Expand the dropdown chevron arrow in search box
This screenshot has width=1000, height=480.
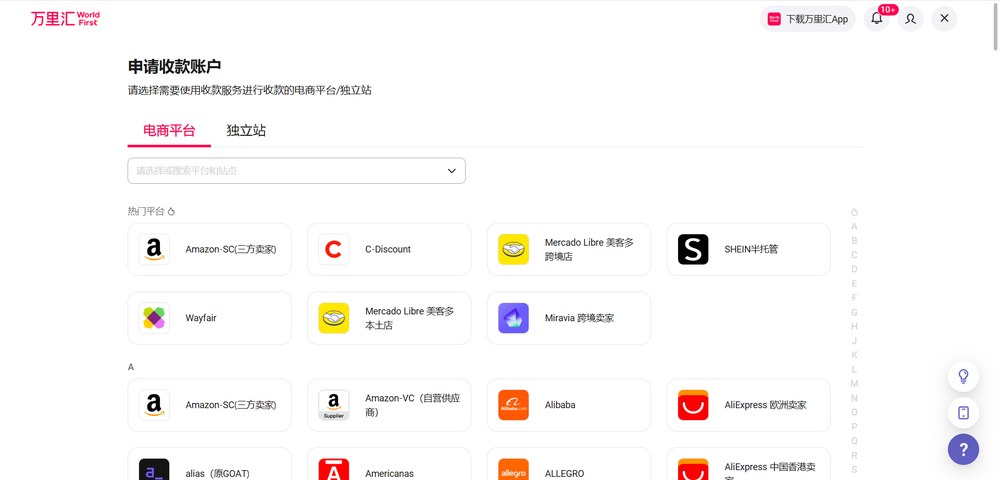pos(452,171)
